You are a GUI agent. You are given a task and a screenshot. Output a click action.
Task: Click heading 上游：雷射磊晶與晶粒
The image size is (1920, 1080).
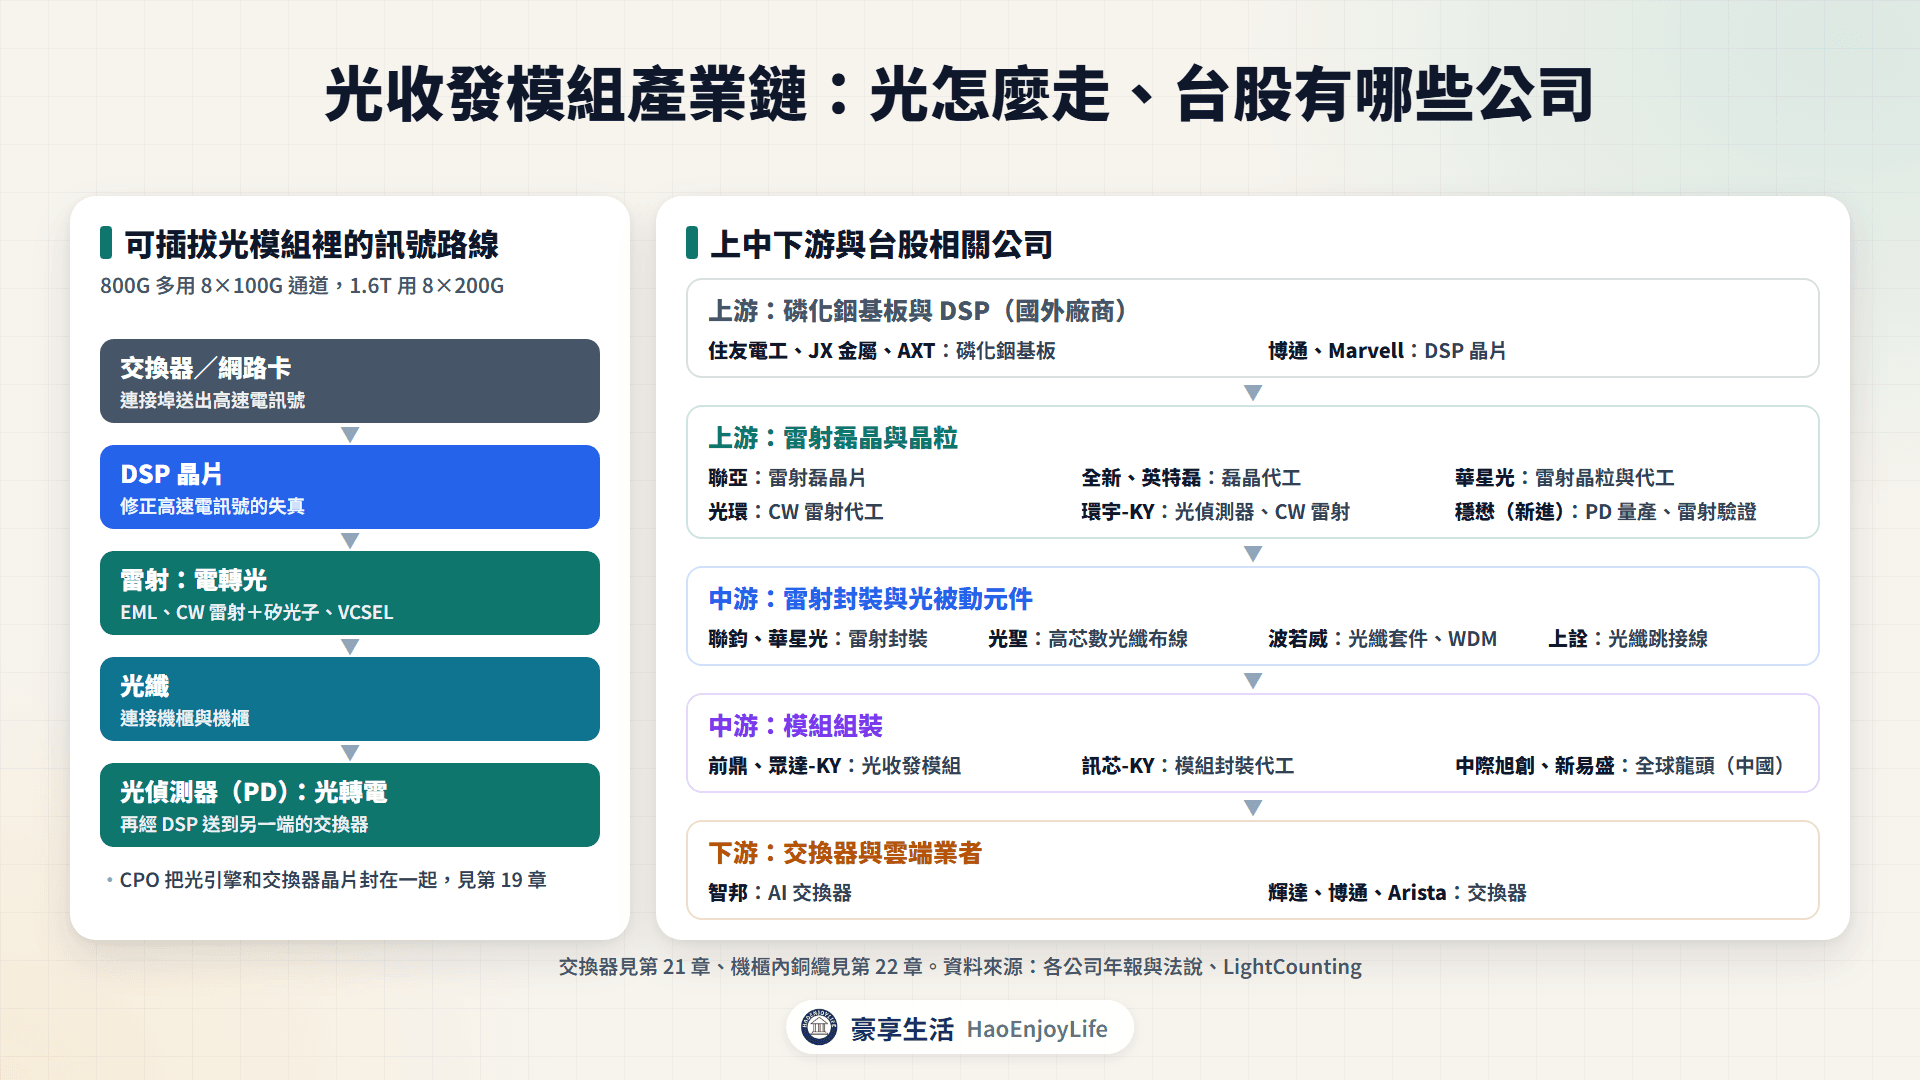[833, 438]
